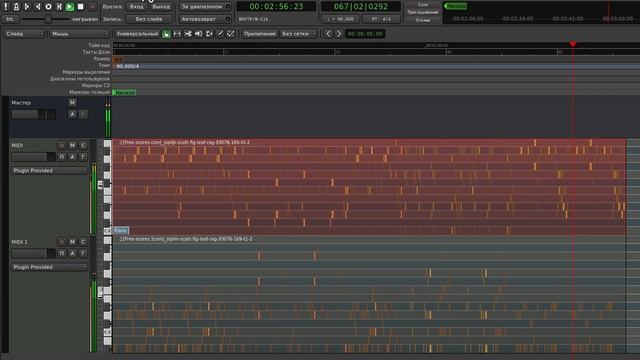Click the nudge clock 00:00:05:00
Image resolution: width=640 pixels, height=360 pixels.
click(365, 34)
